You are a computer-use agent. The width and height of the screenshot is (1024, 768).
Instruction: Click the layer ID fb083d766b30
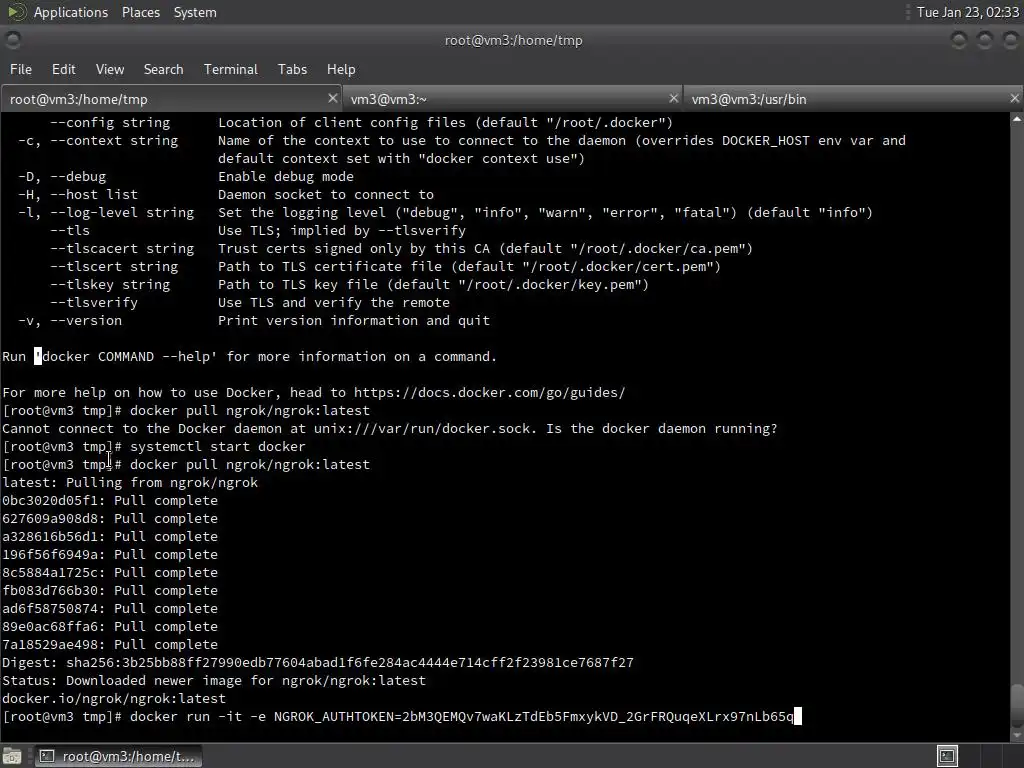(x=50, y=590)
